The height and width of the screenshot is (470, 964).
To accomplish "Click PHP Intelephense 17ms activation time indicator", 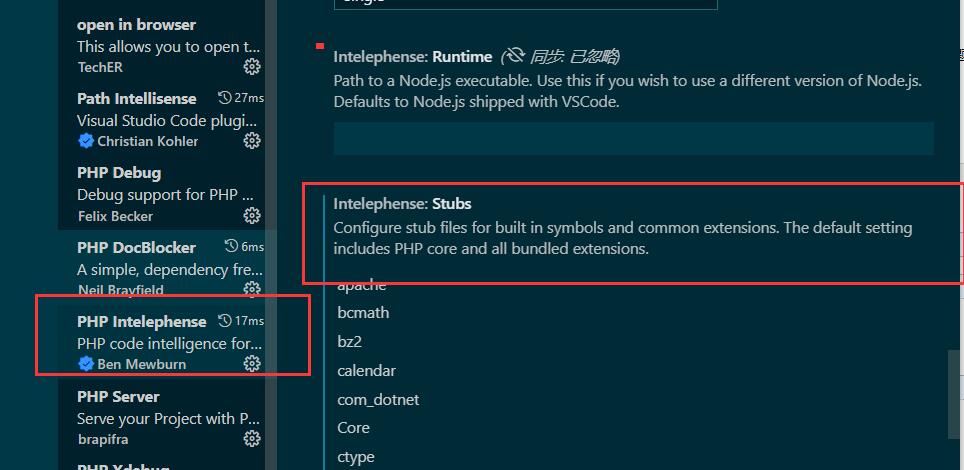I will (x=242, y=321).
